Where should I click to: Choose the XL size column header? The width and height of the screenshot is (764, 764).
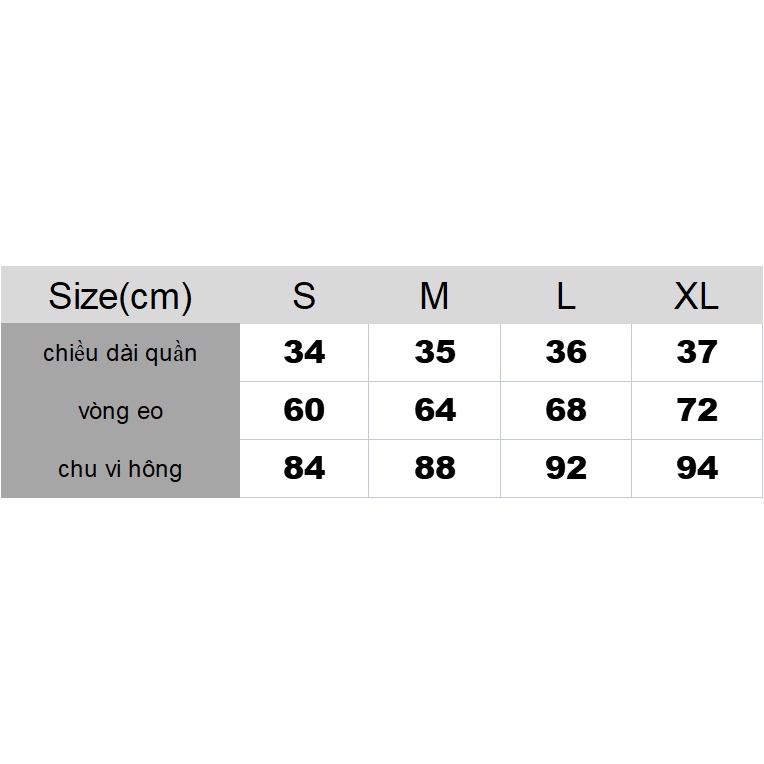696,296
